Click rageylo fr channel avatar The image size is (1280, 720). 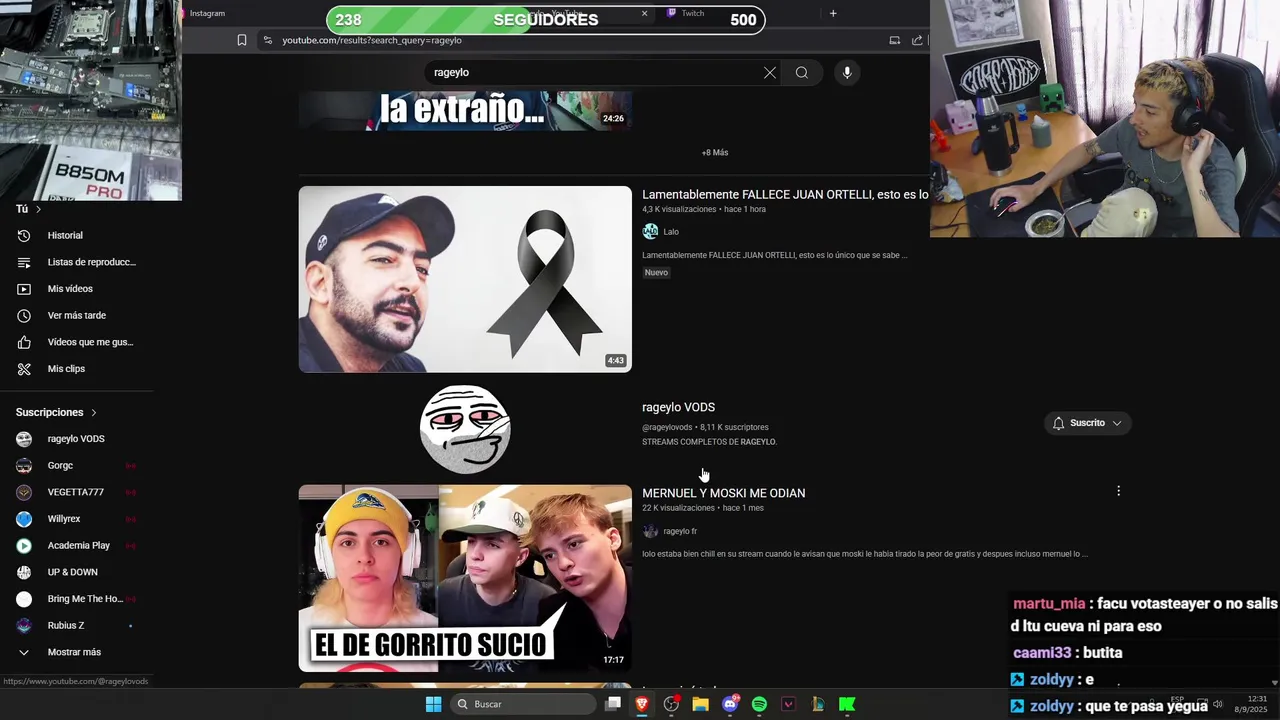point(650,531)
